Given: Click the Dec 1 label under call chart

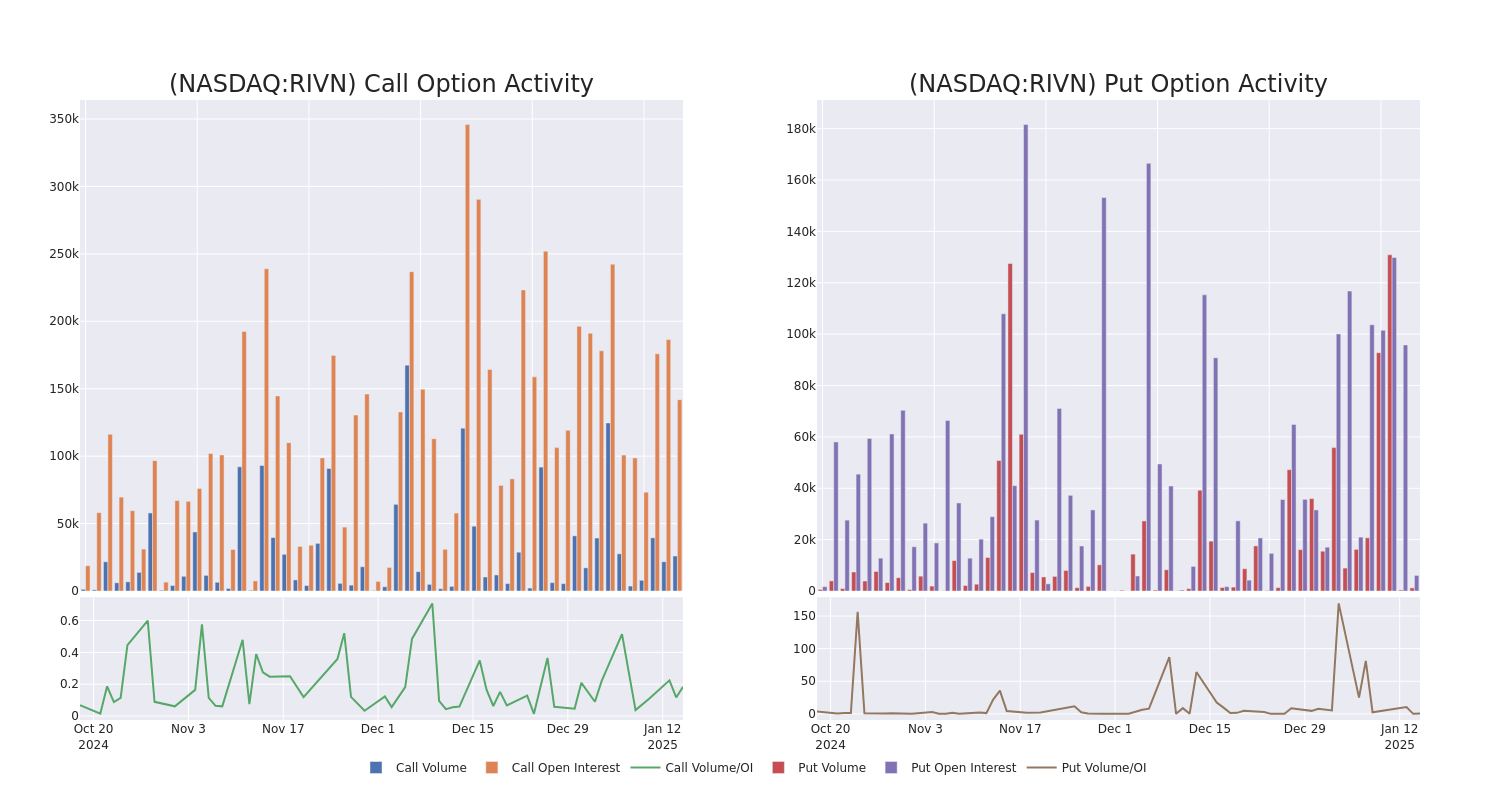Looking at the screenshot, I should tap(378, 729).
